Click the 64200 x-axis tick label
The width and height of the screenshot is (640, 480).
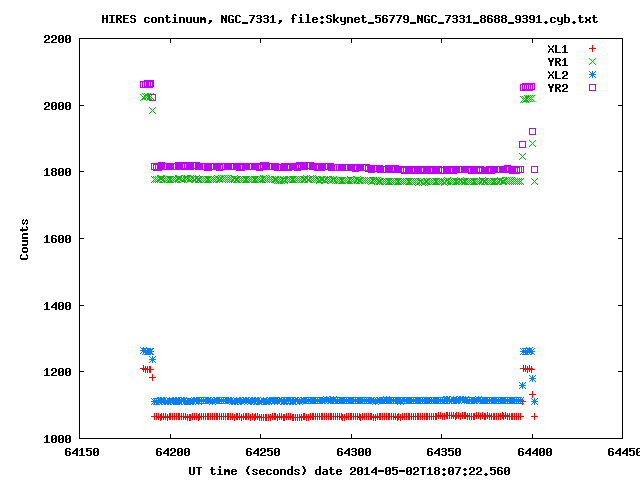[x=173, y=452]
